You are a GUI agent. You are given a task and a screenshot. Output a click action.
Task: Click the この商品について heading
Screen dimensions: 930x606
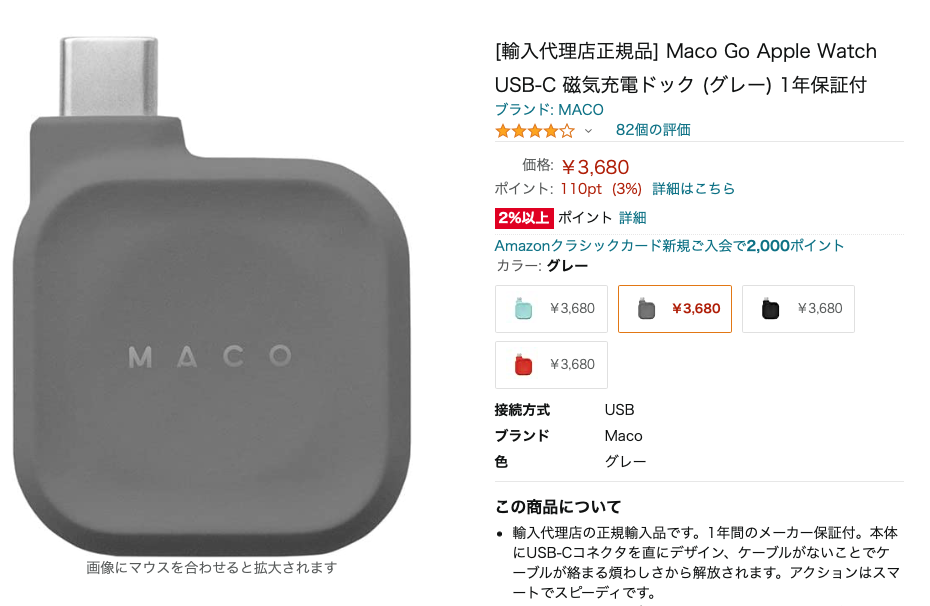tap(558, 507)
